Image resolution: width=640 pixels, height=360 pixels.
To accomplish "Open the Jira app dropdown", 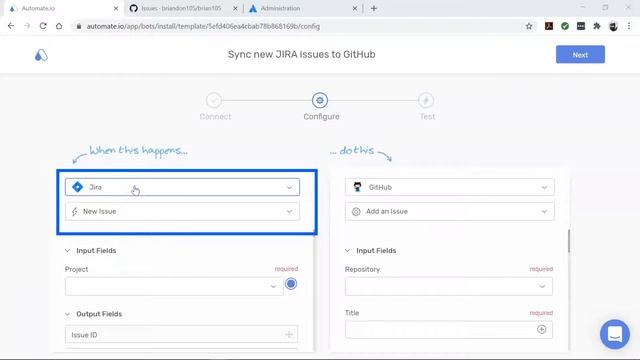I will (182, 187).
